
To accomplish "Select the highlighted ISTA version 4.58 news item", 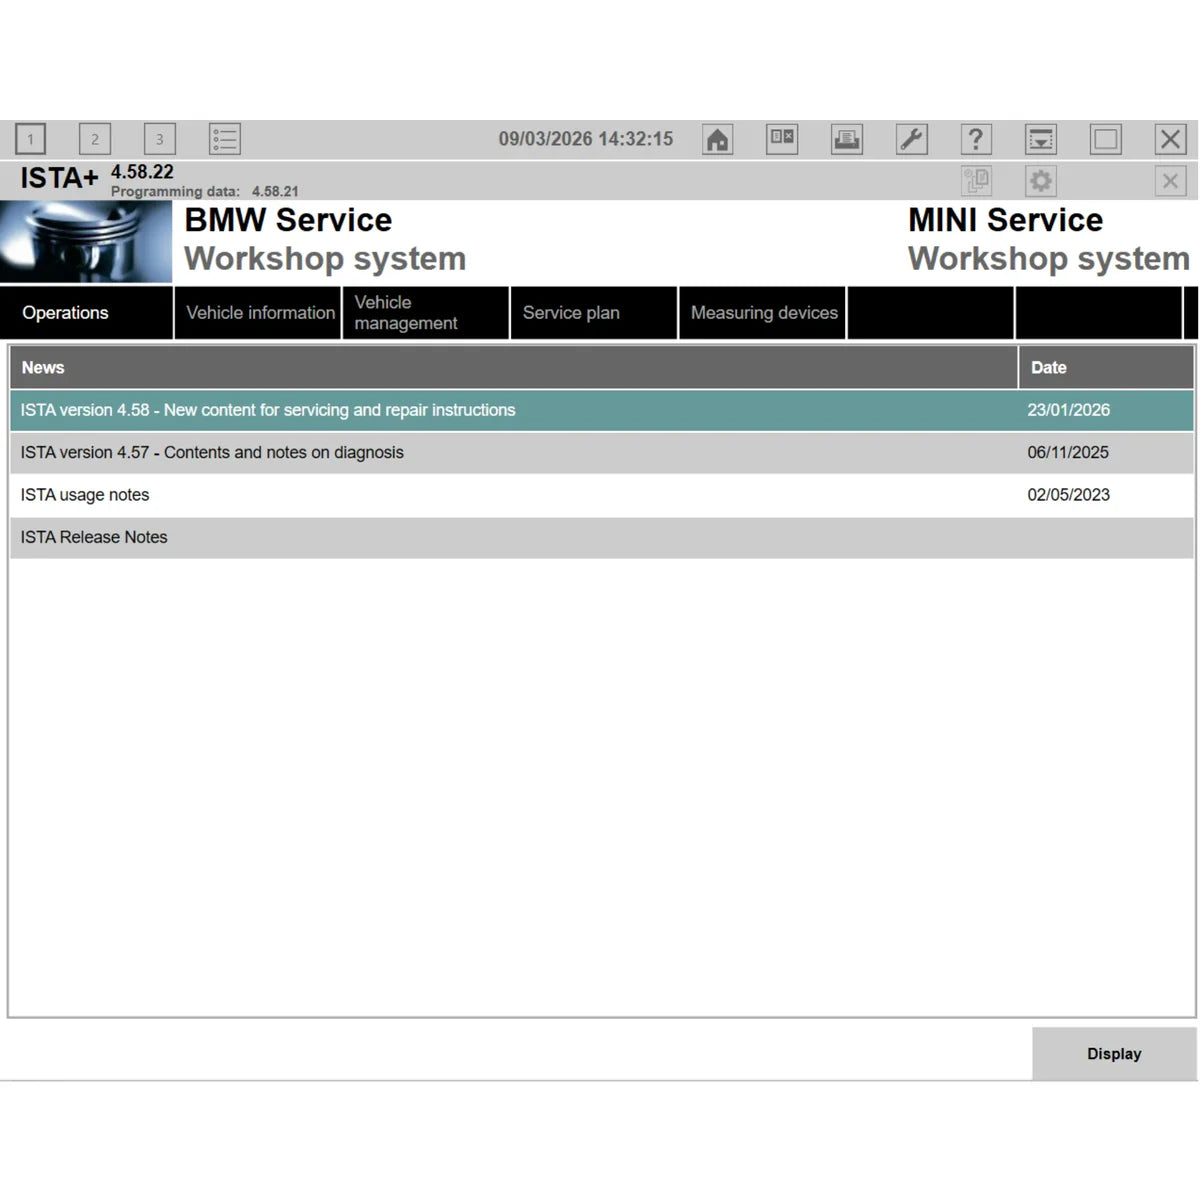I will (x=500, y=410).
